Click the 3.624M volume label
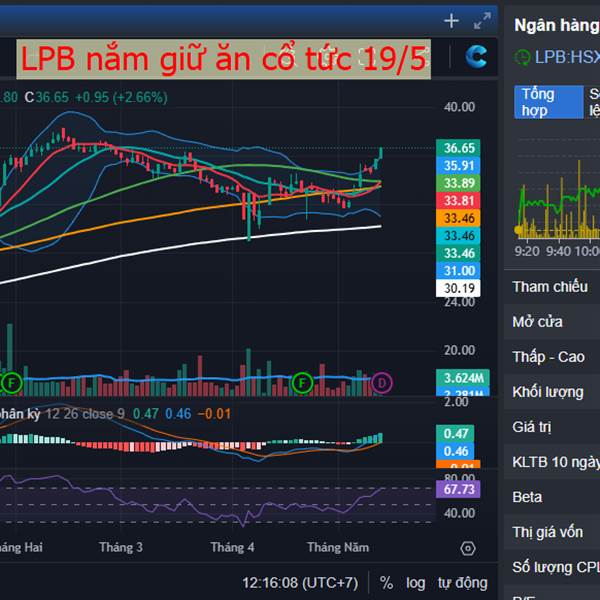This screenshot has height=600, width=600. [x=463, y=378]
